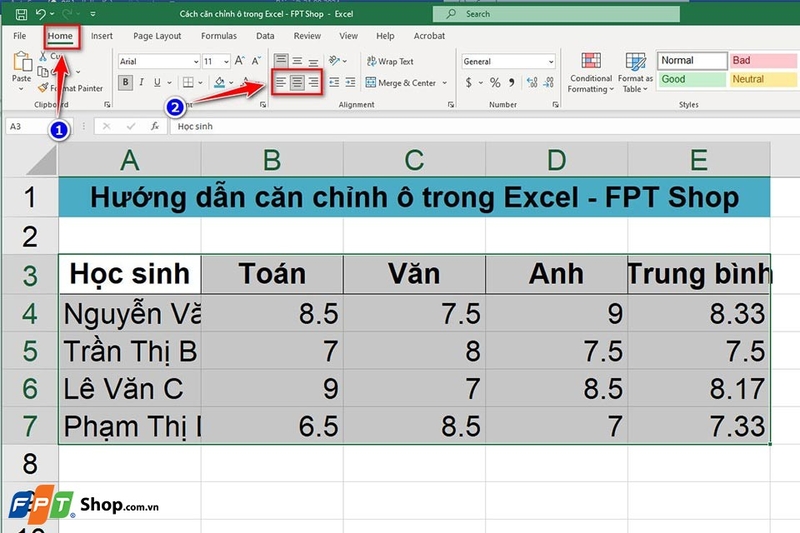Click the Accounting dollar format icon
The image size is (800, 533).
(468, 83)
